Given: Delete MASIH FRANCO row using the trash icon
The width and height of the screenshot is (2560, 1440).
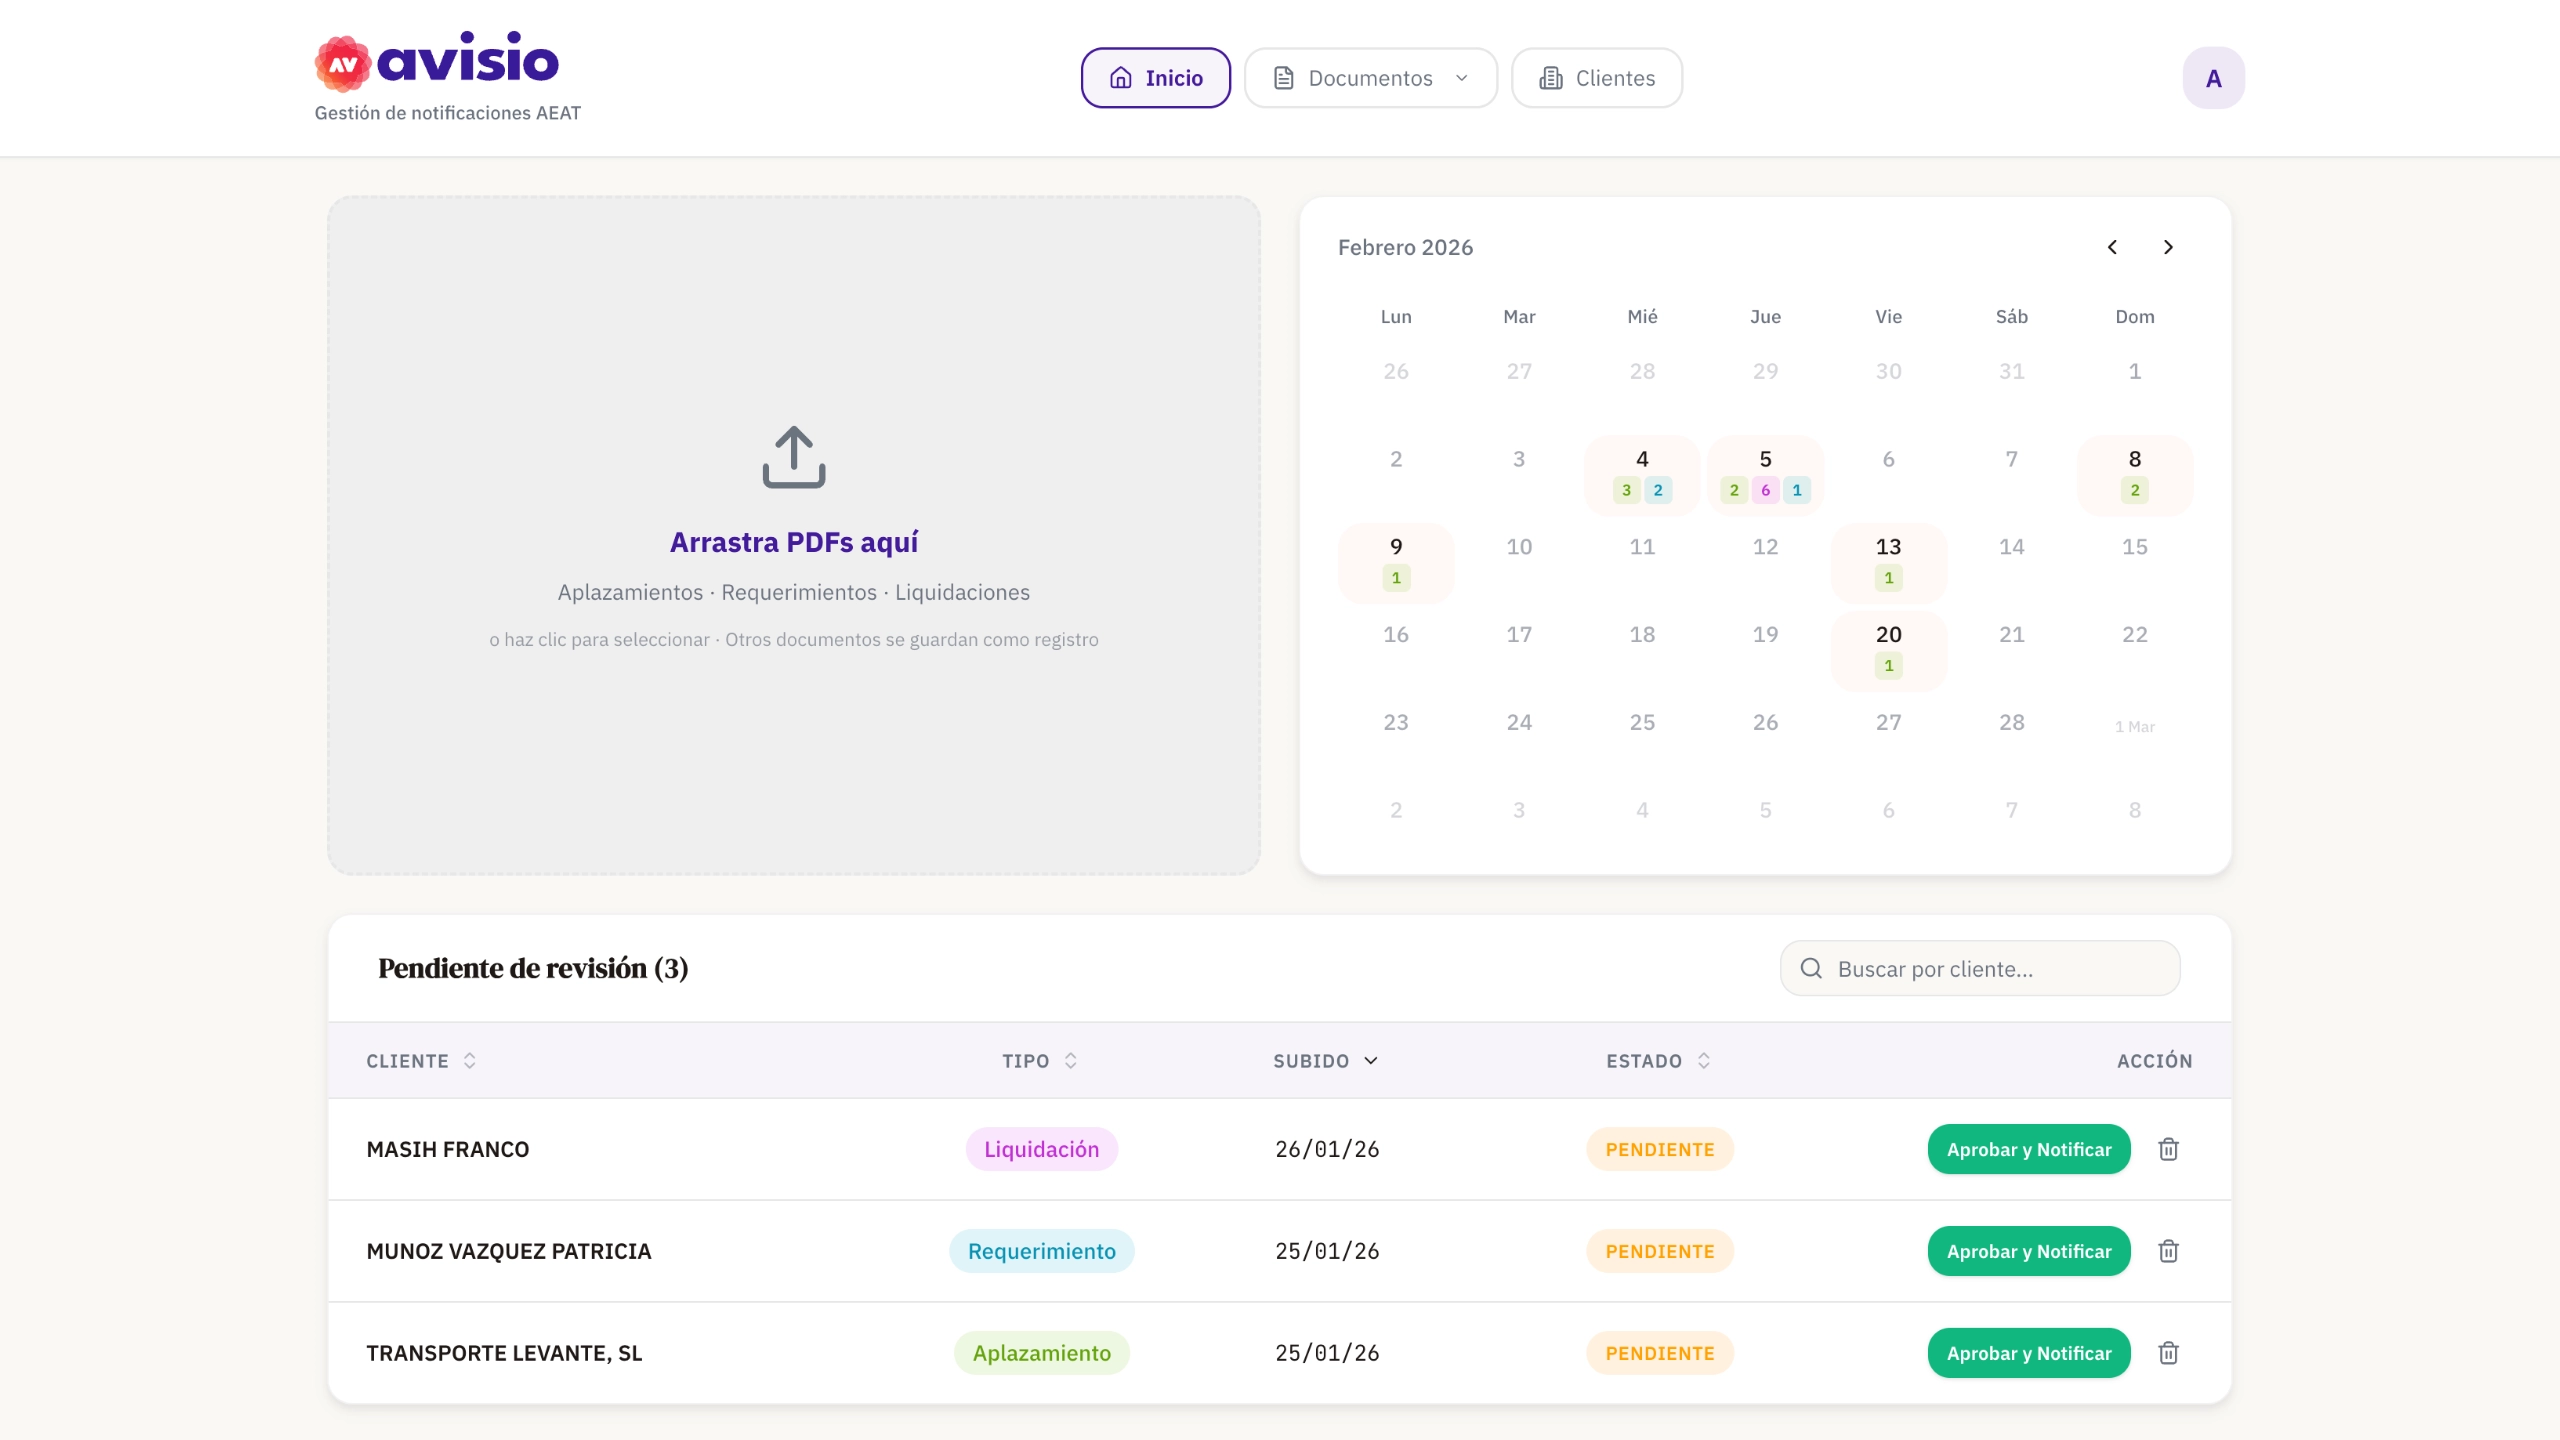Looking at the screenshot, I should coord(2168,1149).
